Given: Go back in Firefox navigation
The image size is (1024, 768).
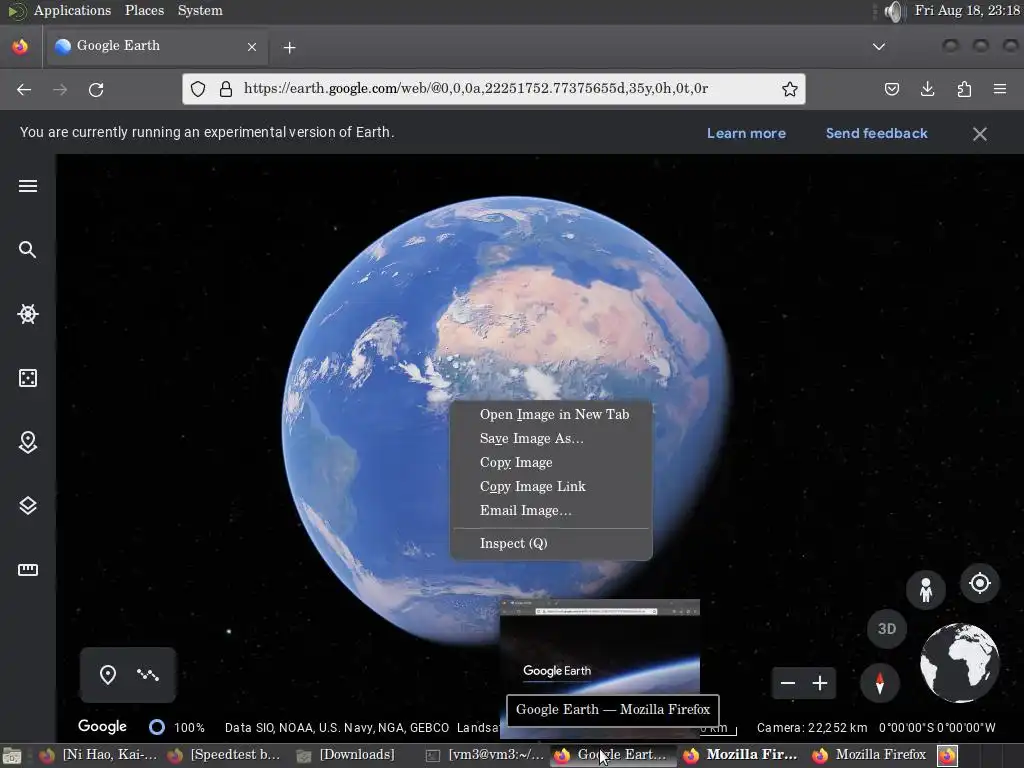Looking at the screenshot, I should (x=24, y=89).
